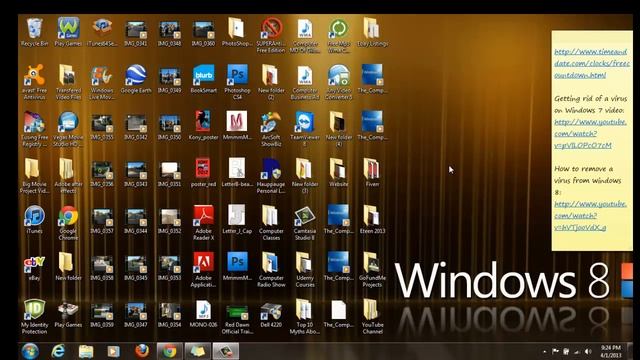
Task: Open Computer Radio Show folder
Action: click(x=271, y=270)
